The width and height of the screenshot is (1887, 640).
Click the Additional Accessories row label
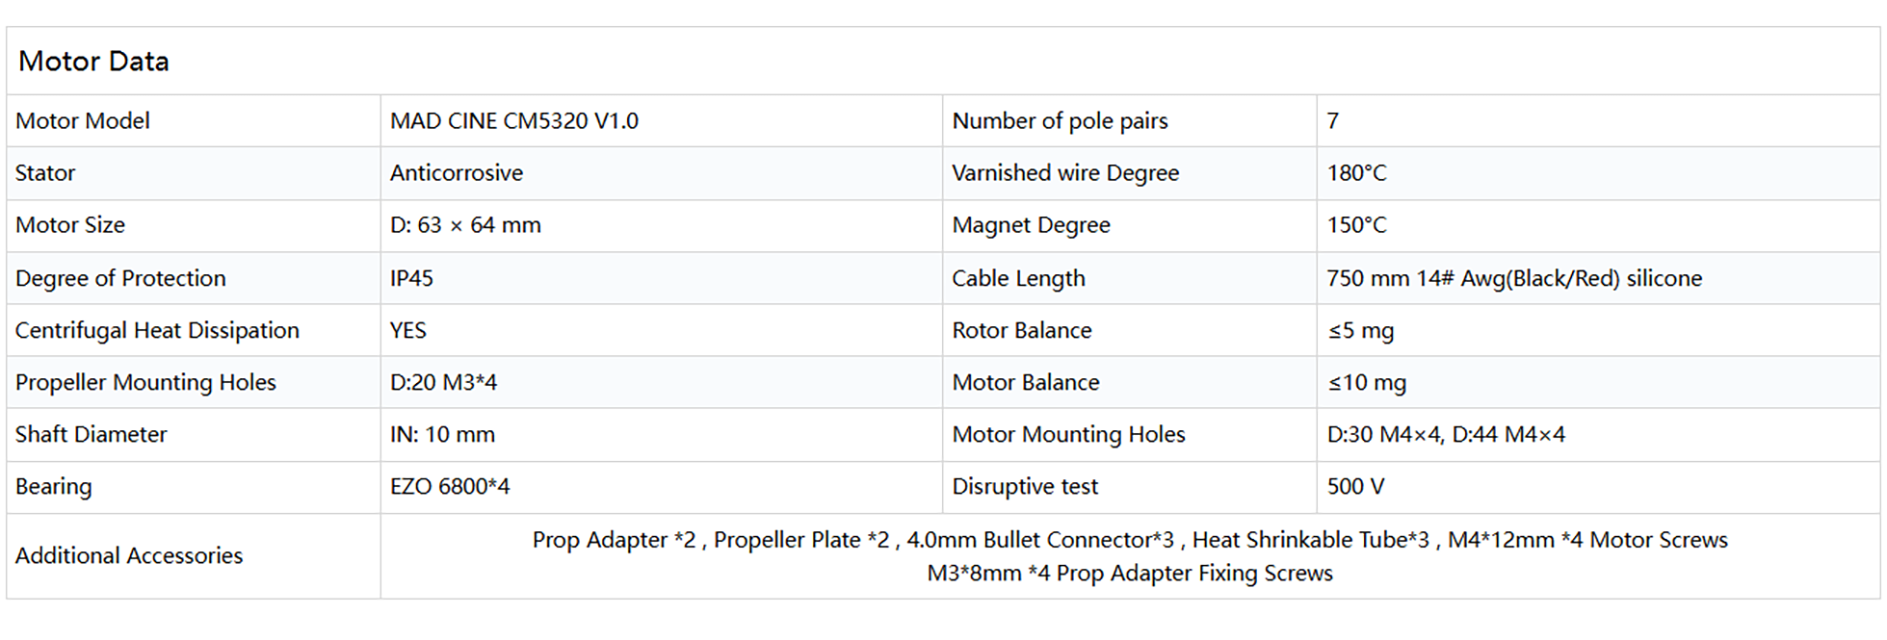tap(129, 555)
